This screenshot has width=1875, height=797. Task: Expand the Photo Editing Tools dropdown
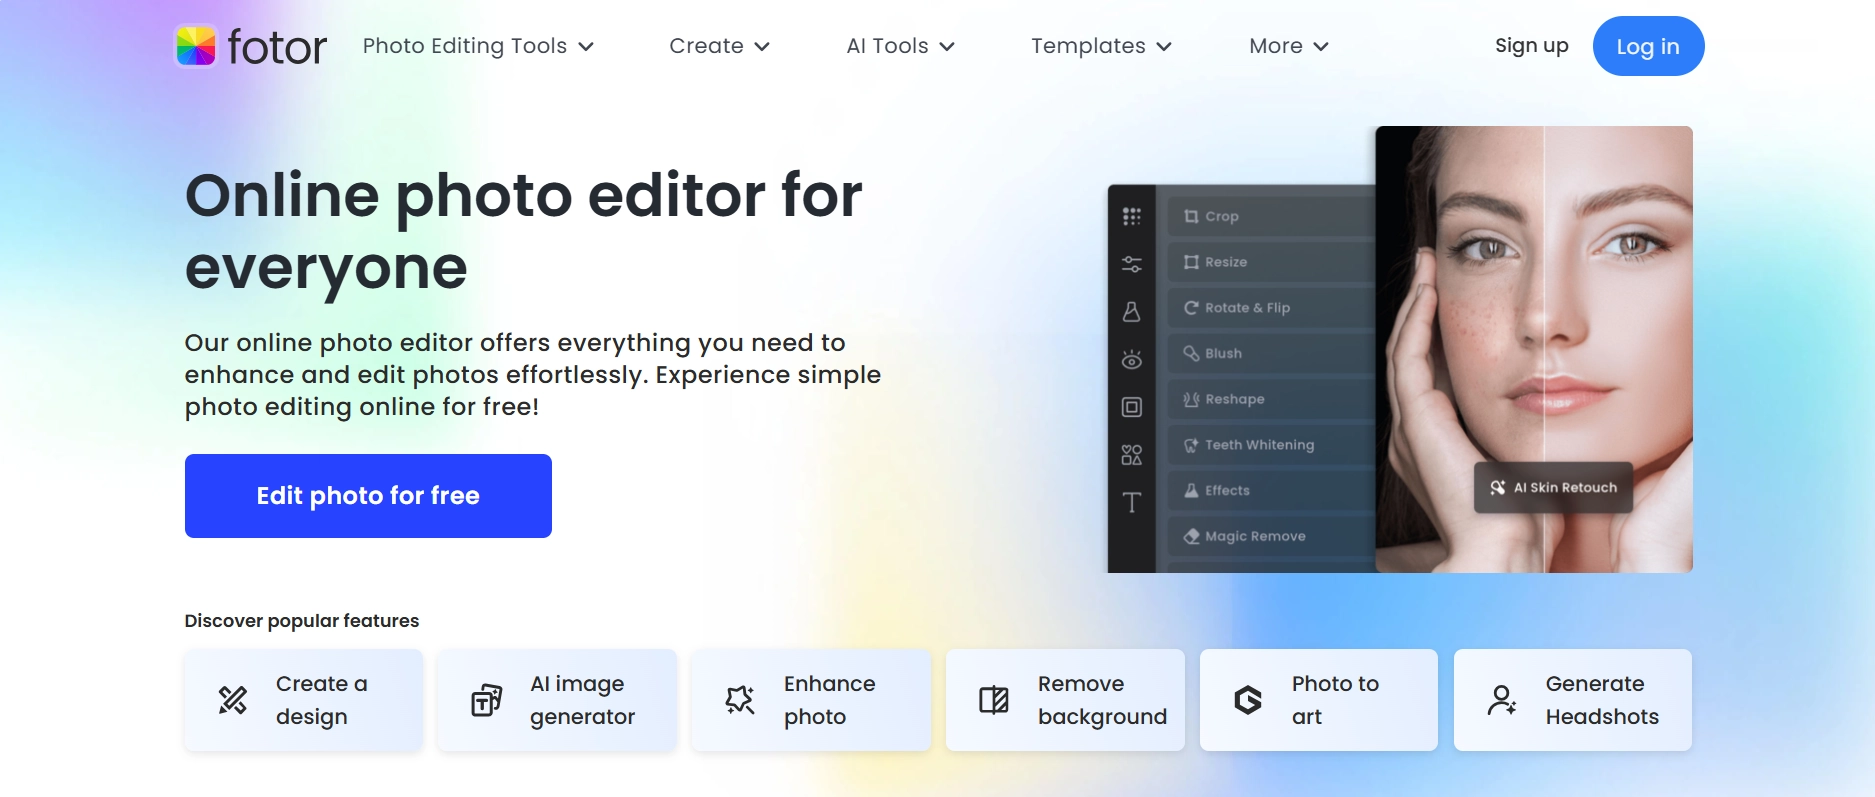[478, 46]
